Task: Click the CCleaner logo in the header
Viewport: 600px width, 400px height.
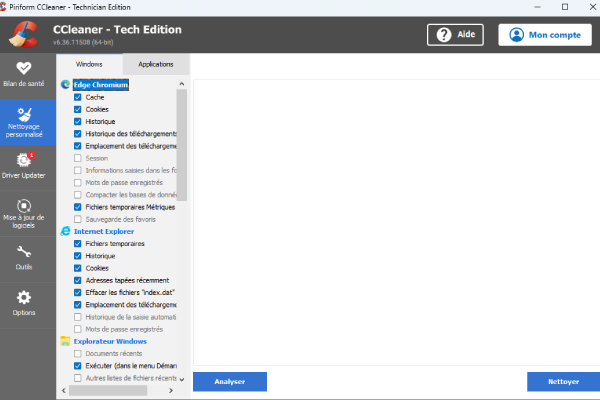Action: click(x=24, y=34)
